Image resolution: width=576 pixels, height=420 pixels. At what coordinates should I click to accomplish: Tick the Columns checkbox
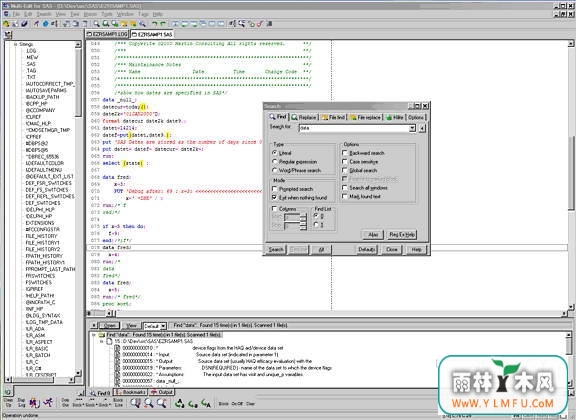(274, 208)
